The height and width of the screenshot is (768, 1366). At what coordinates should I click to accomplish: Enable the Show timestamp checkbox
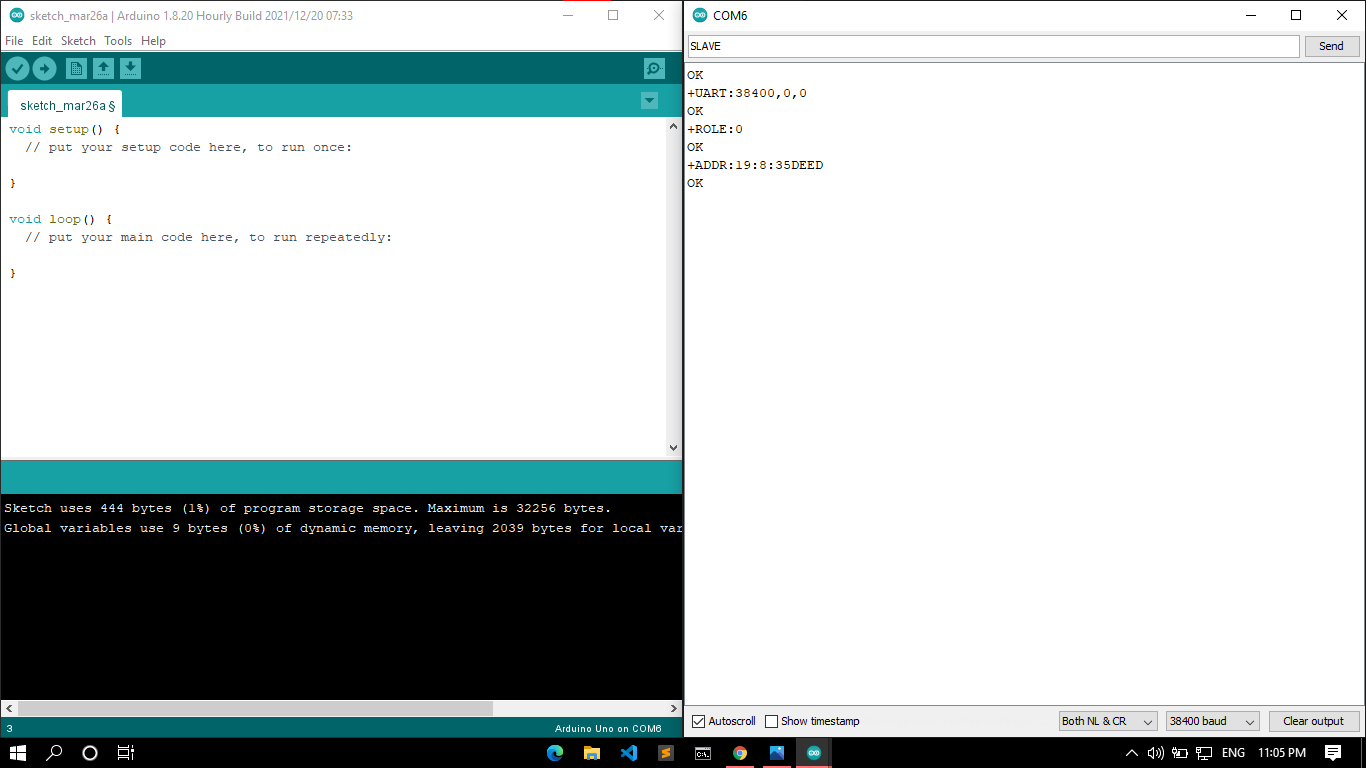(771, 721)
